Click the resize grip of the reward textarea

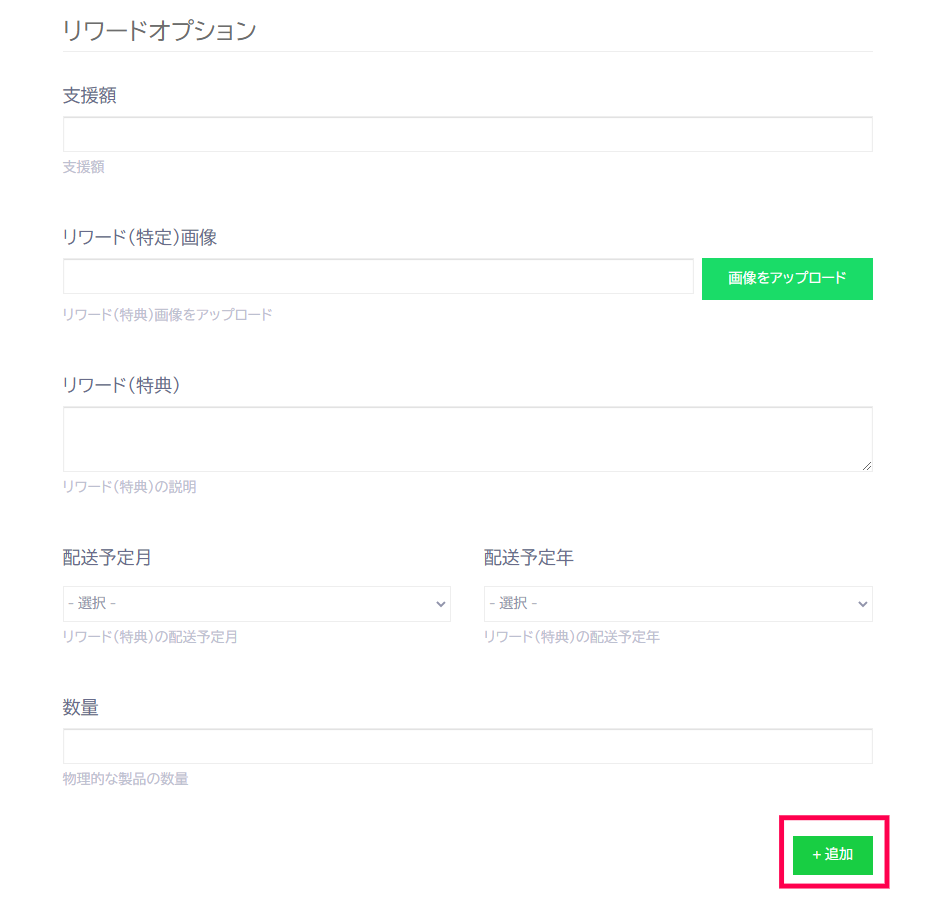[867, 466]
